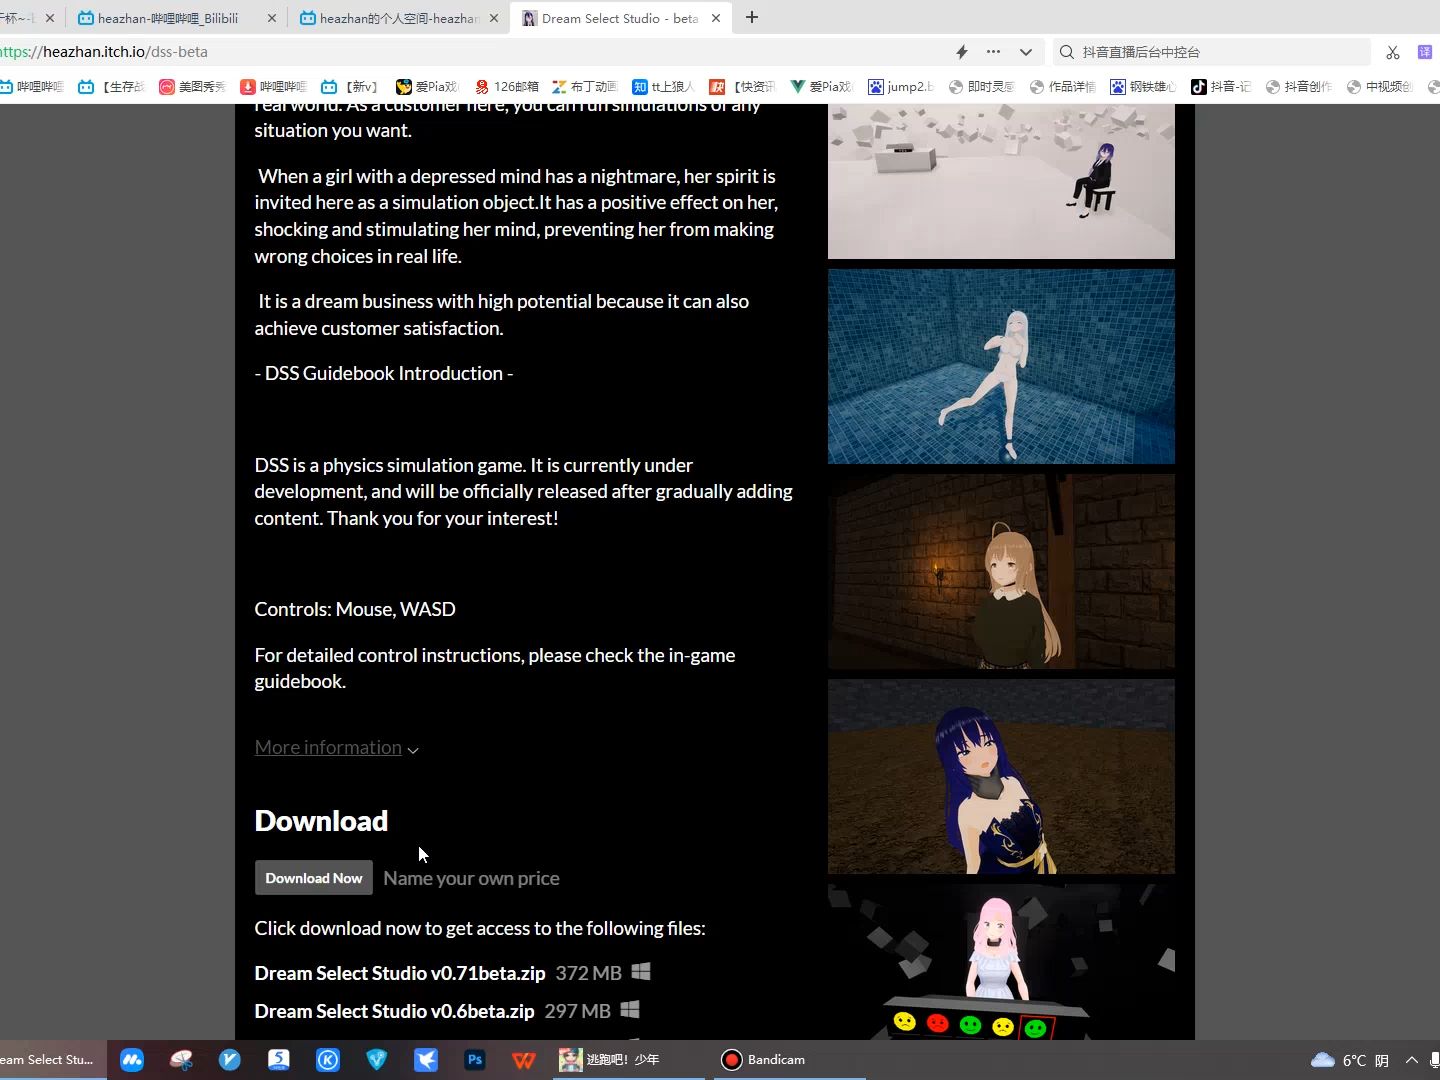Image resolution: width=1440 pixels, height=1080 pixels.
Task: Open WPS Office from the taskbar
Action: click(524, 1060)
